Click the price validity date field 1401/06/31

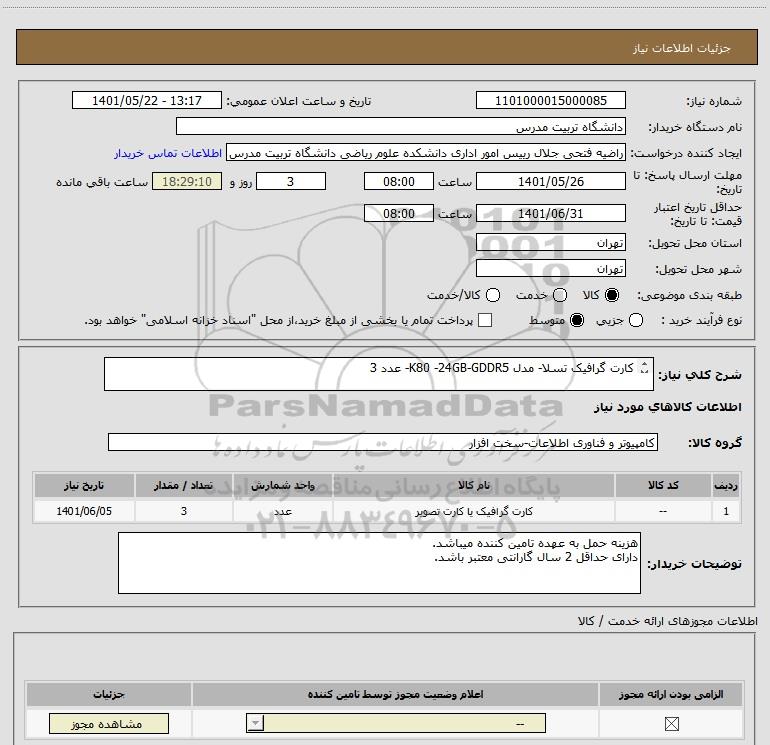pyautogui.click(x=550, y=213)
